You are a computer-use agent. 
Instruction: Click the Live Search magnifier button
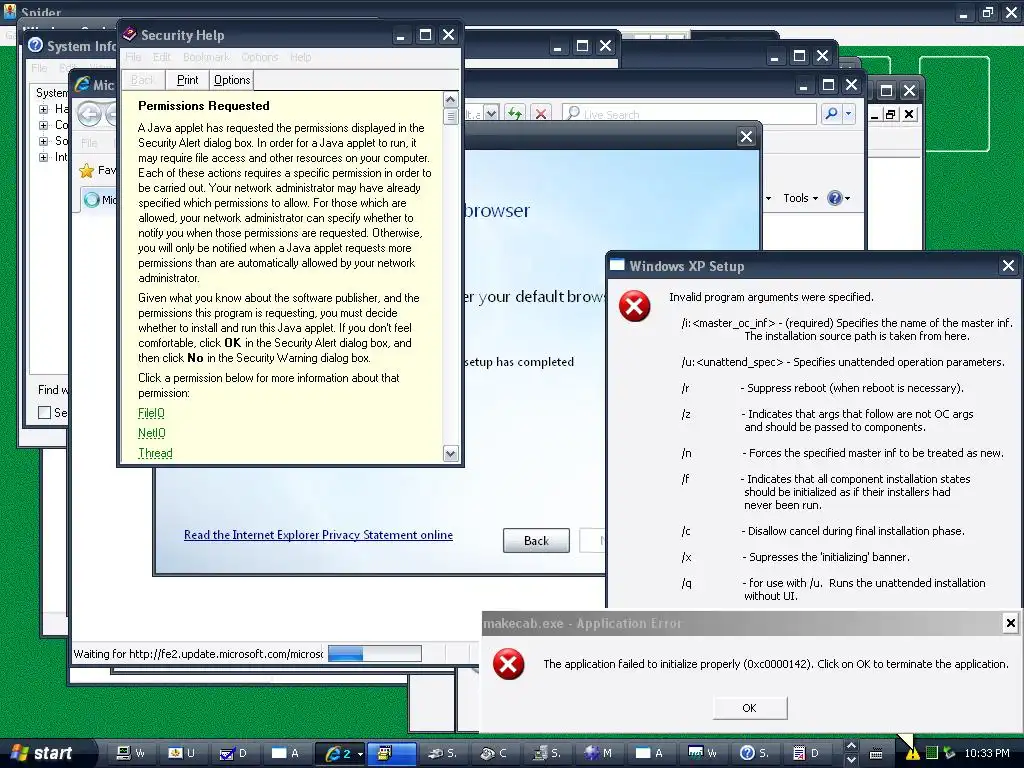pyautogui.click(x=831, y=114)
